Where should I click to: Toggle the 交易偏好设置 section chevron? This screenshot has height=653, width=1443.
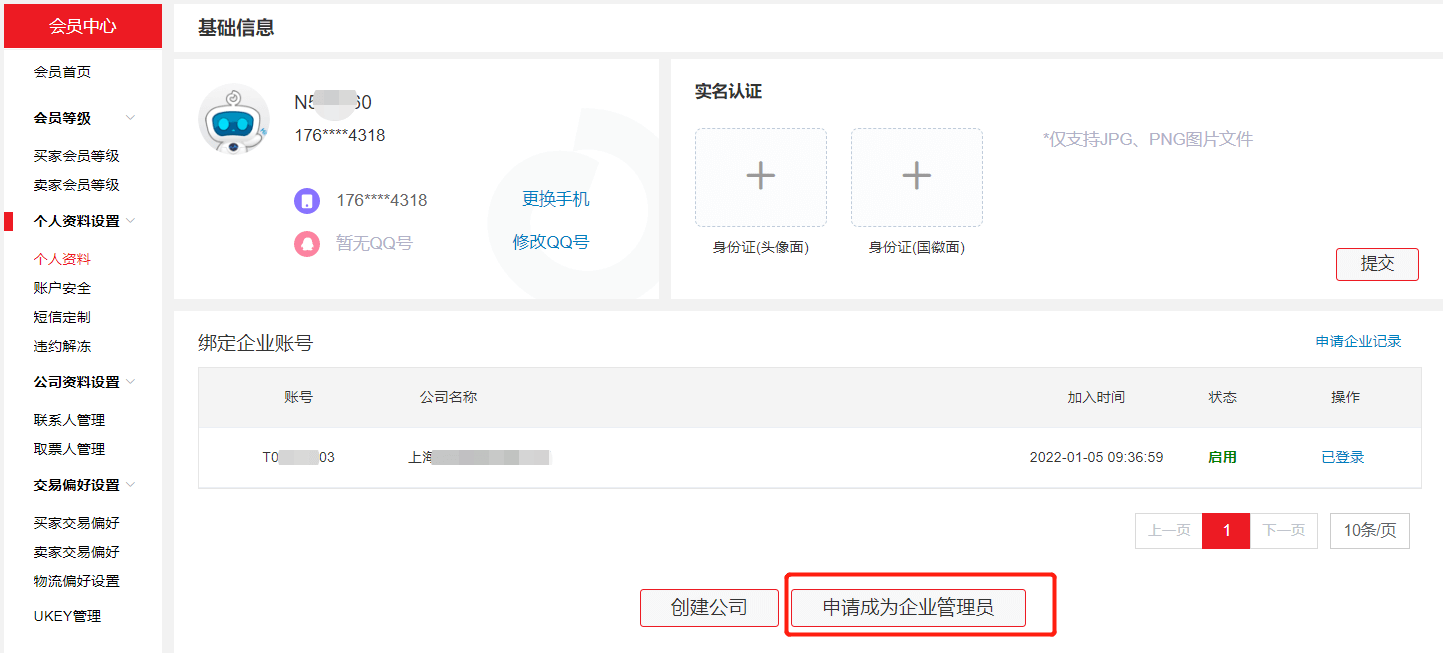point(130,485)
